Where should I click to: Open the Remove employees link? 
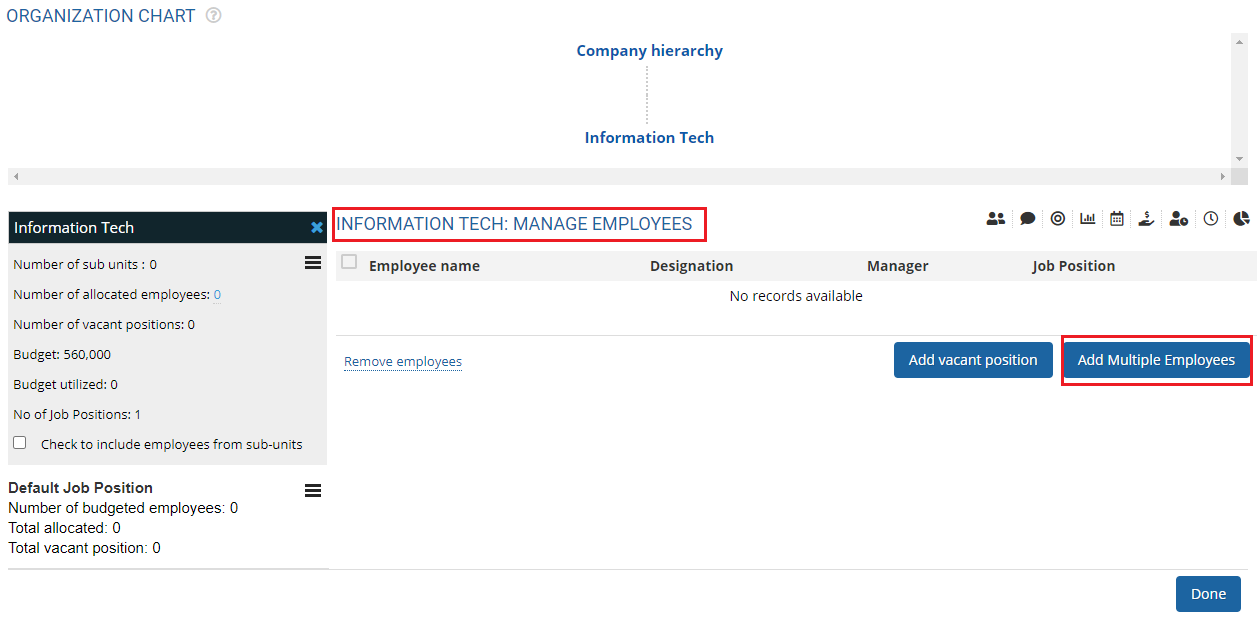(402, 361)
